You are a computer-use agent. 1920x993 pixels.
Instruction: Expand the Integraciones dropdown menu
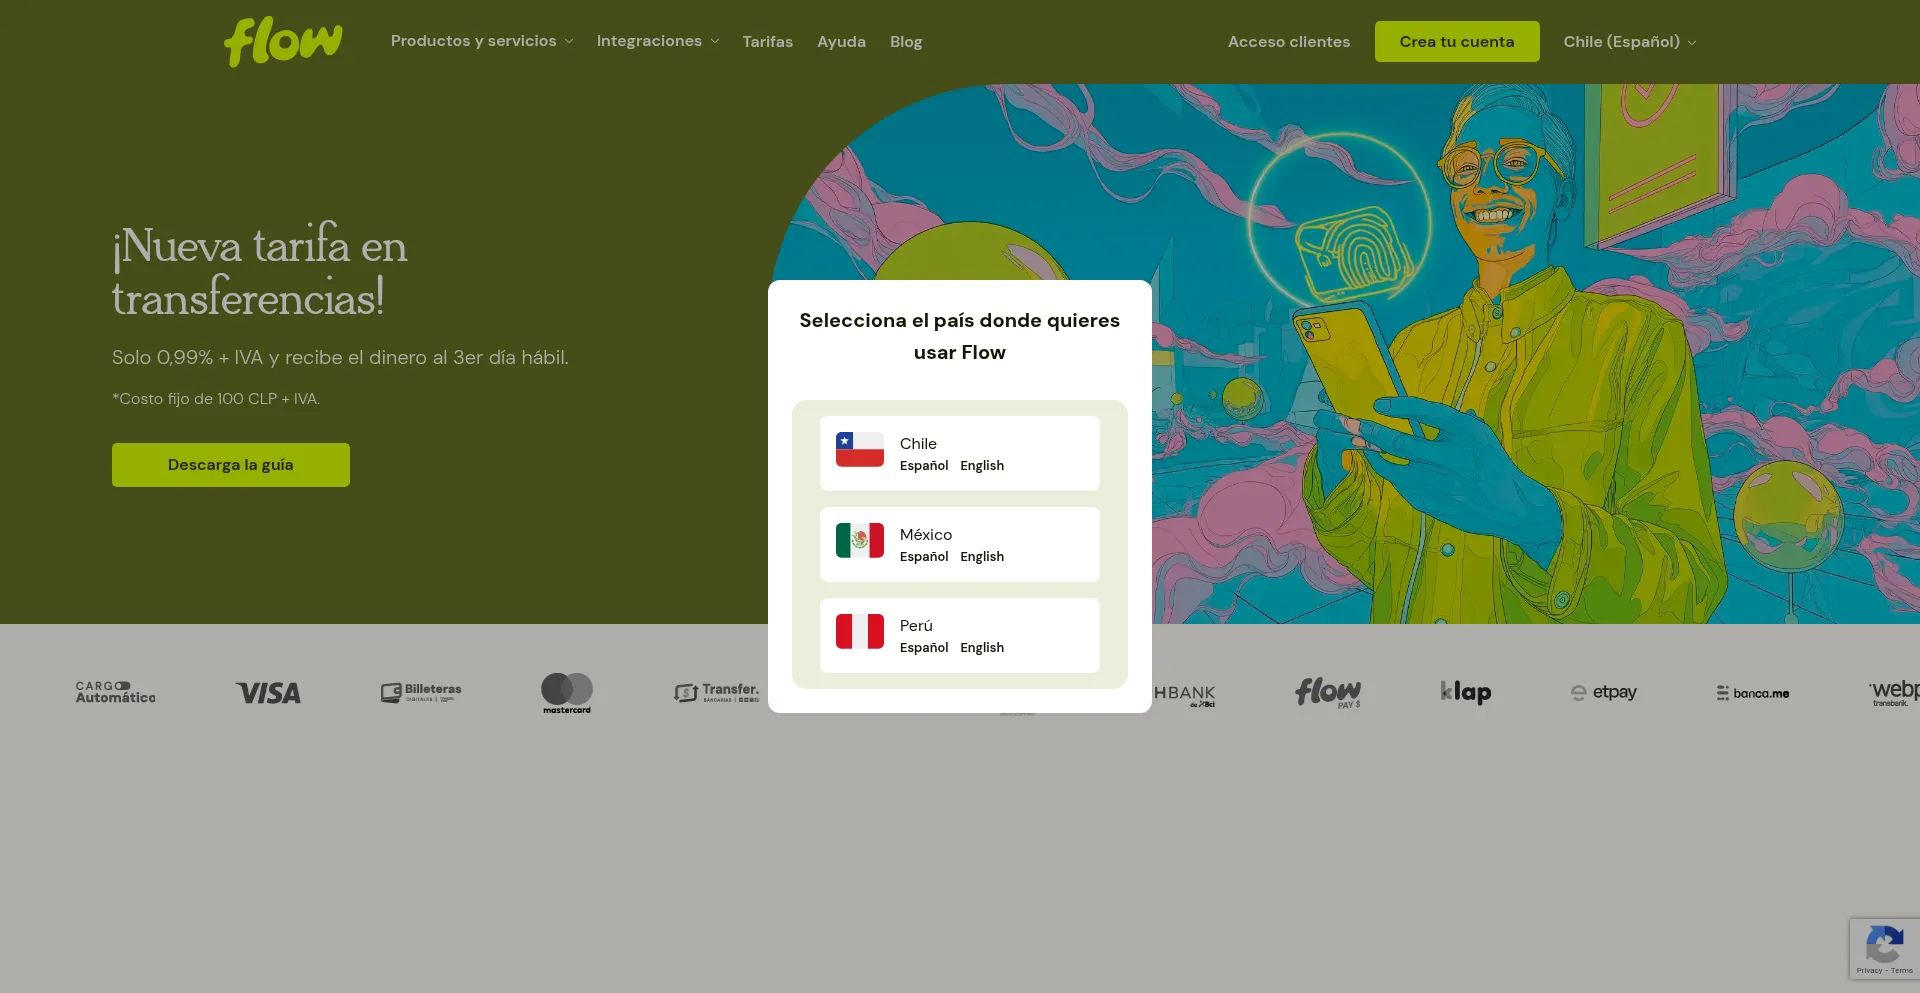657,41
